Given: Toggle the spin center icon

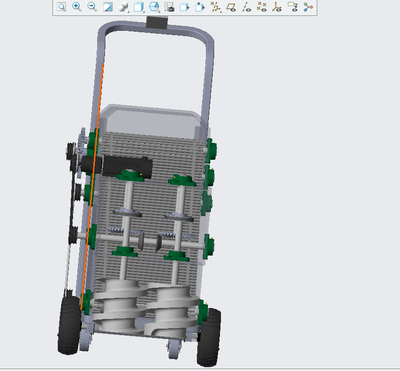Looking at the screenshot, I should [308, 7].
